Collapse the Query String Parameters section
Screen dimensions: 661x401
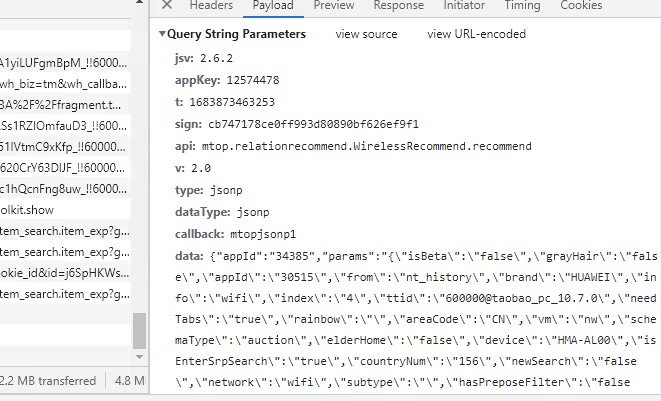(x=163, y=34)
